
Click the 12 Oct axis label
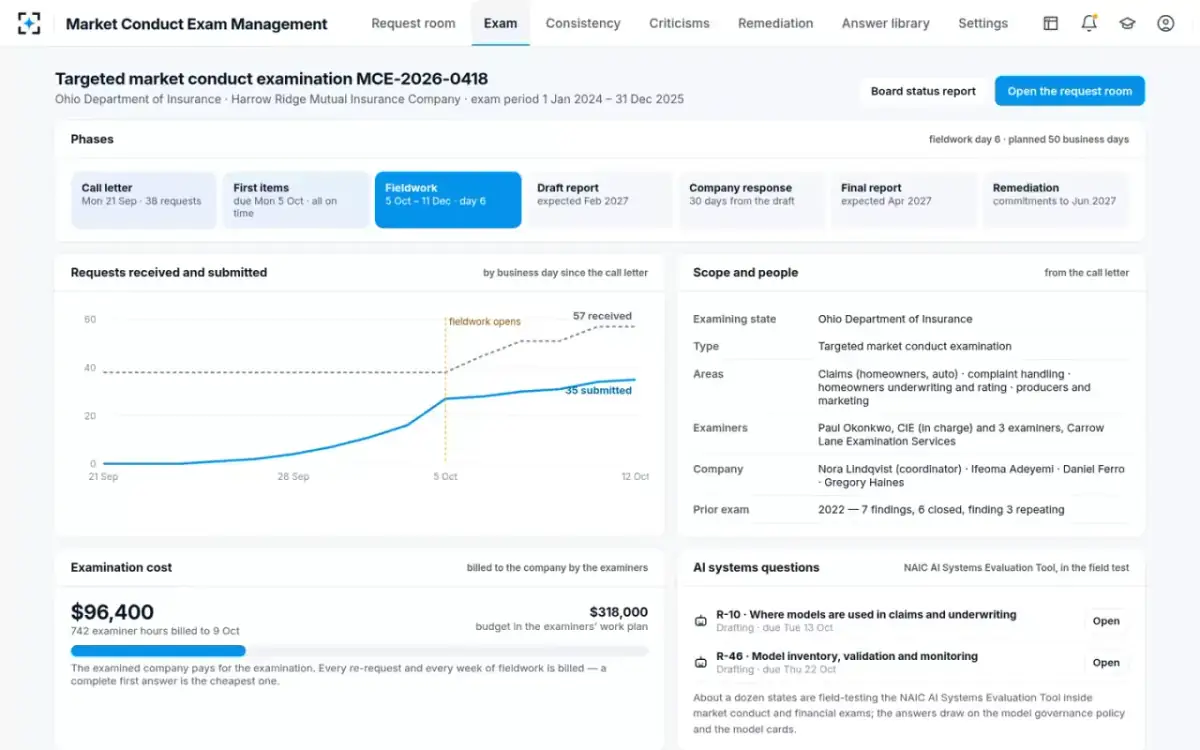[635, 477]
